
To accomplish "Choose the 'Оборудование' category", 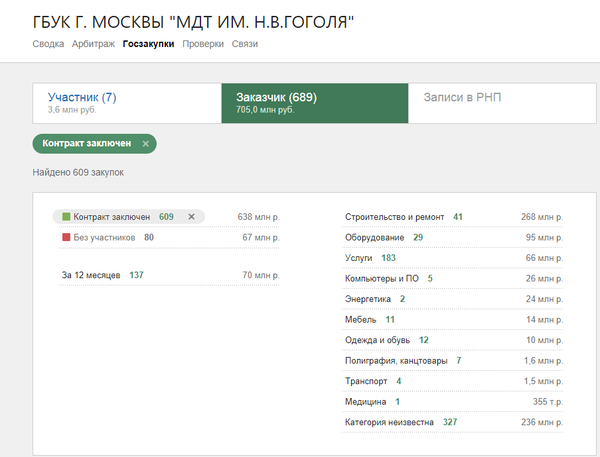I will (x=374, y=238).
